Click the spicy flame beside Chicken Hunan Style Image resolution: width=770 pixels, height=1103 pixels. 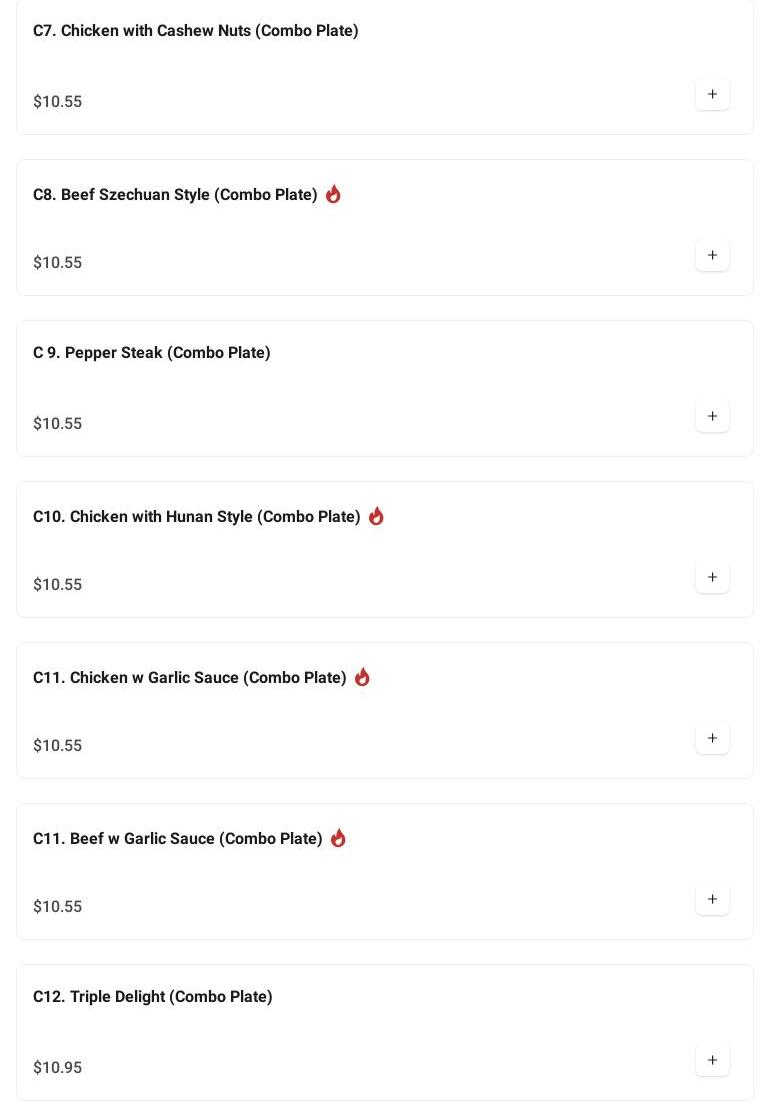[x=376, y=516]
